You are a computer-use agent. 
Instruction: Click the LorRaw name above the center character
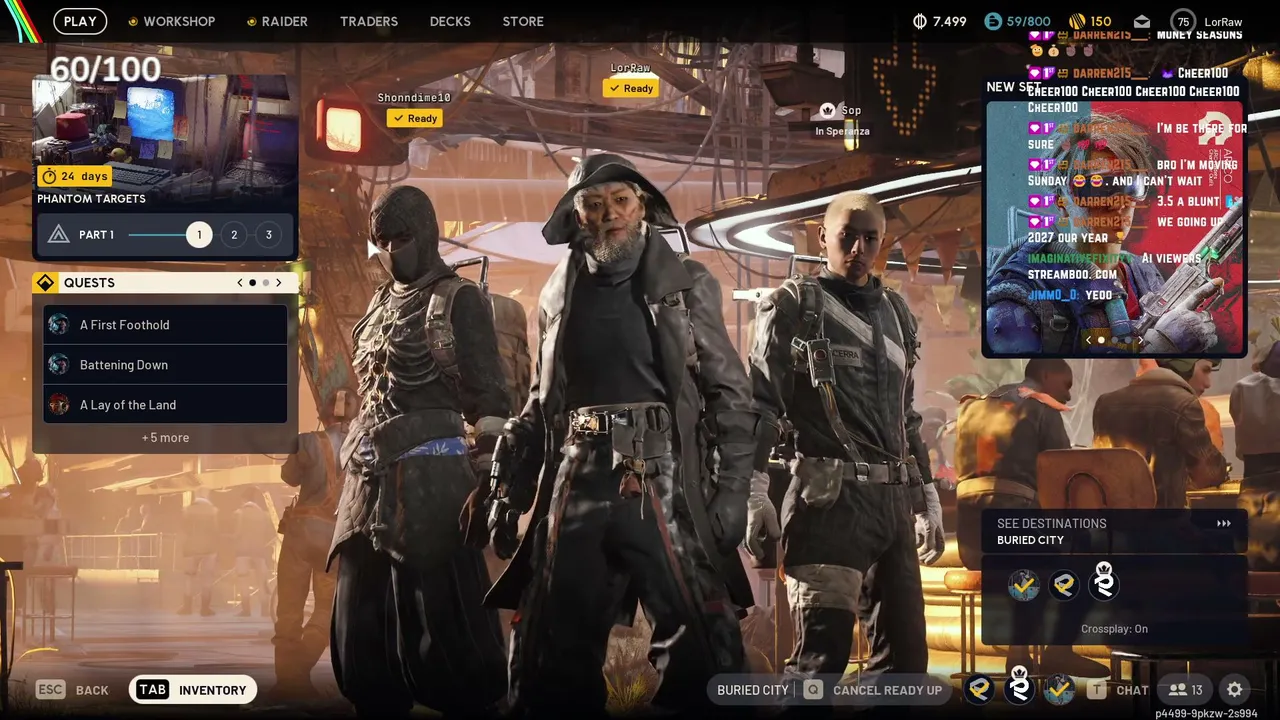pos(631,68)
